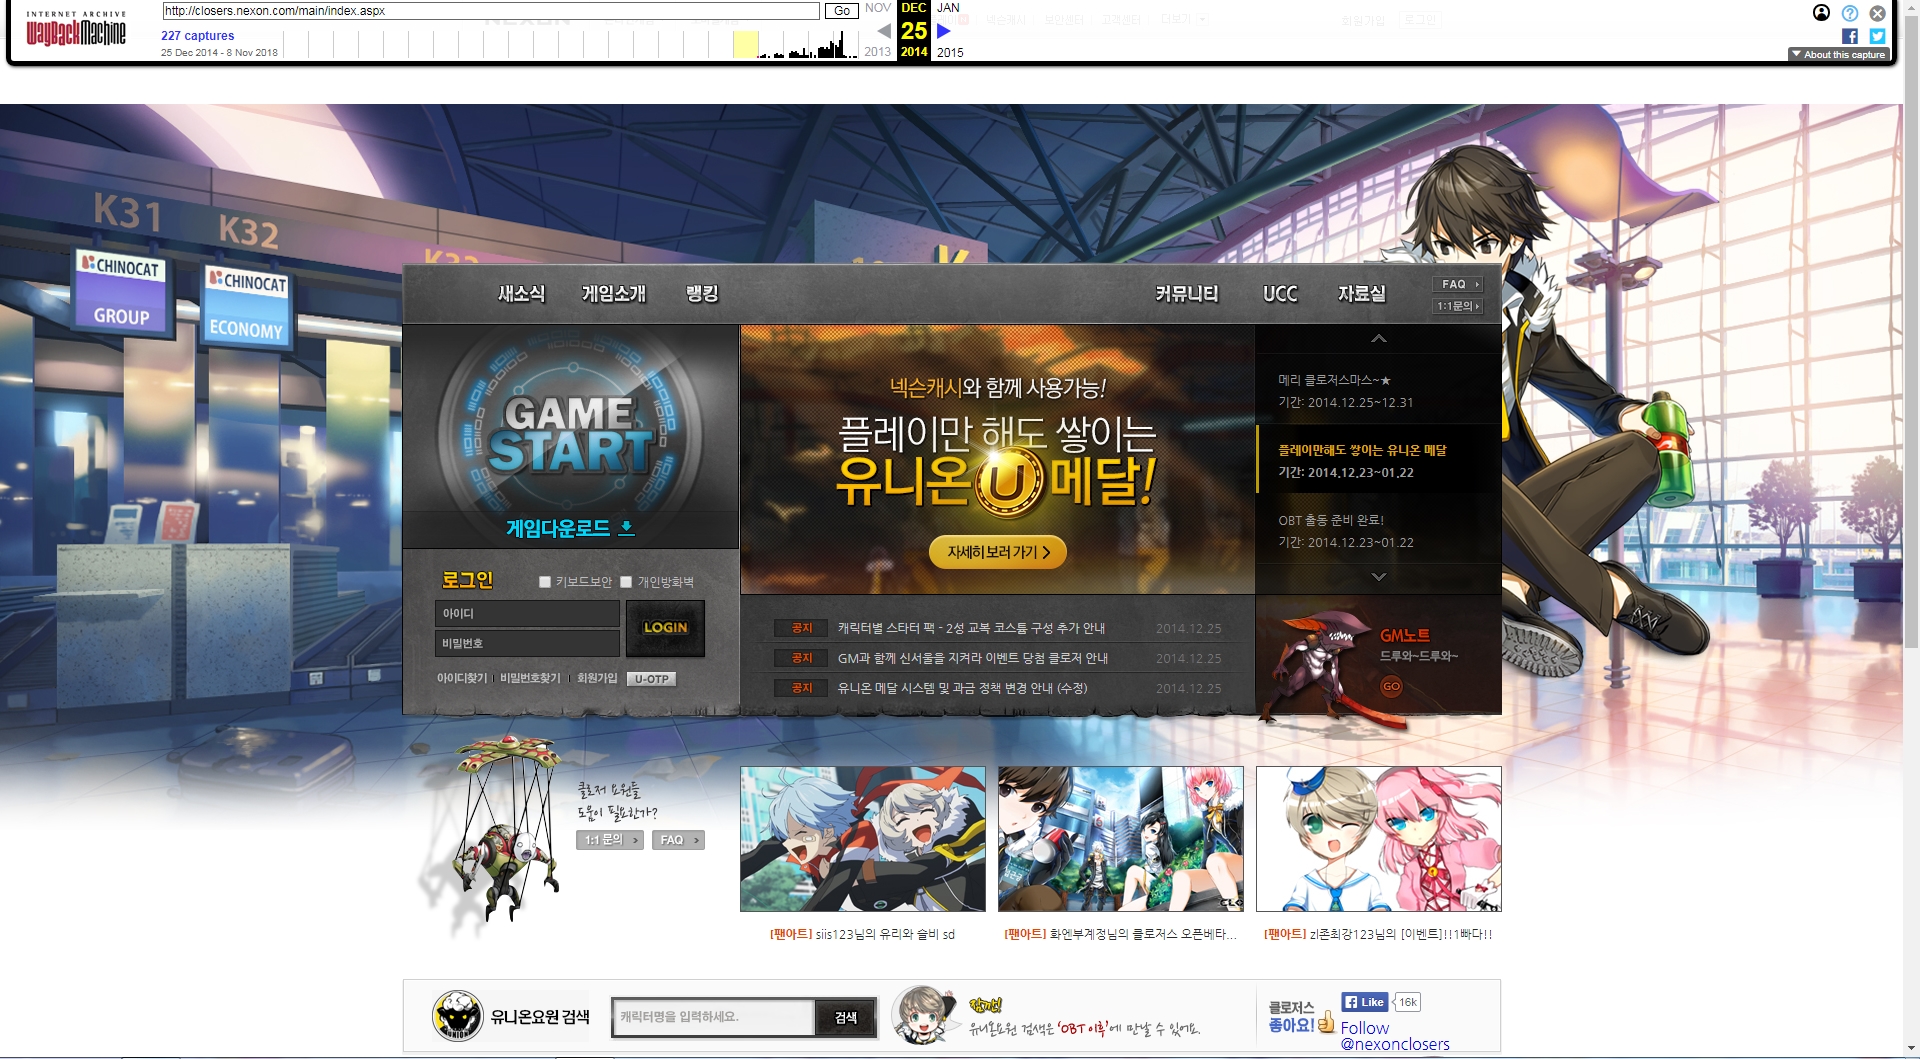Screen dimensions: 1920x1059
Task: Open the Wayback user account icon
Action: click(x=1821, y=13)
